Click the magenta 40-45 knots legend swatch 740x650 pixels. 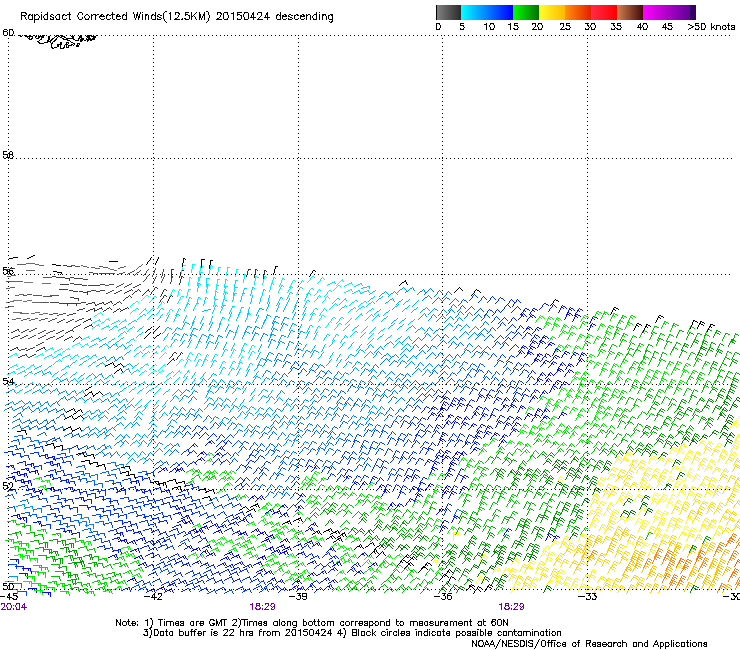click(656, 12)
